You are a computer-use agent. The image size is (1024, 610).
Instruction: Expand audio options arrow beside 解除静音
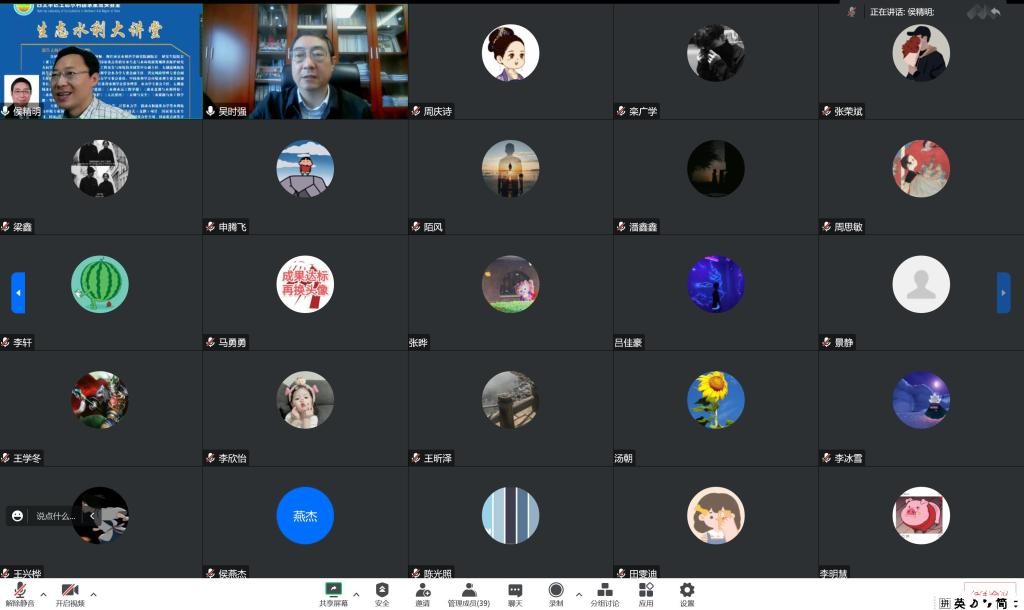point(43,594)
